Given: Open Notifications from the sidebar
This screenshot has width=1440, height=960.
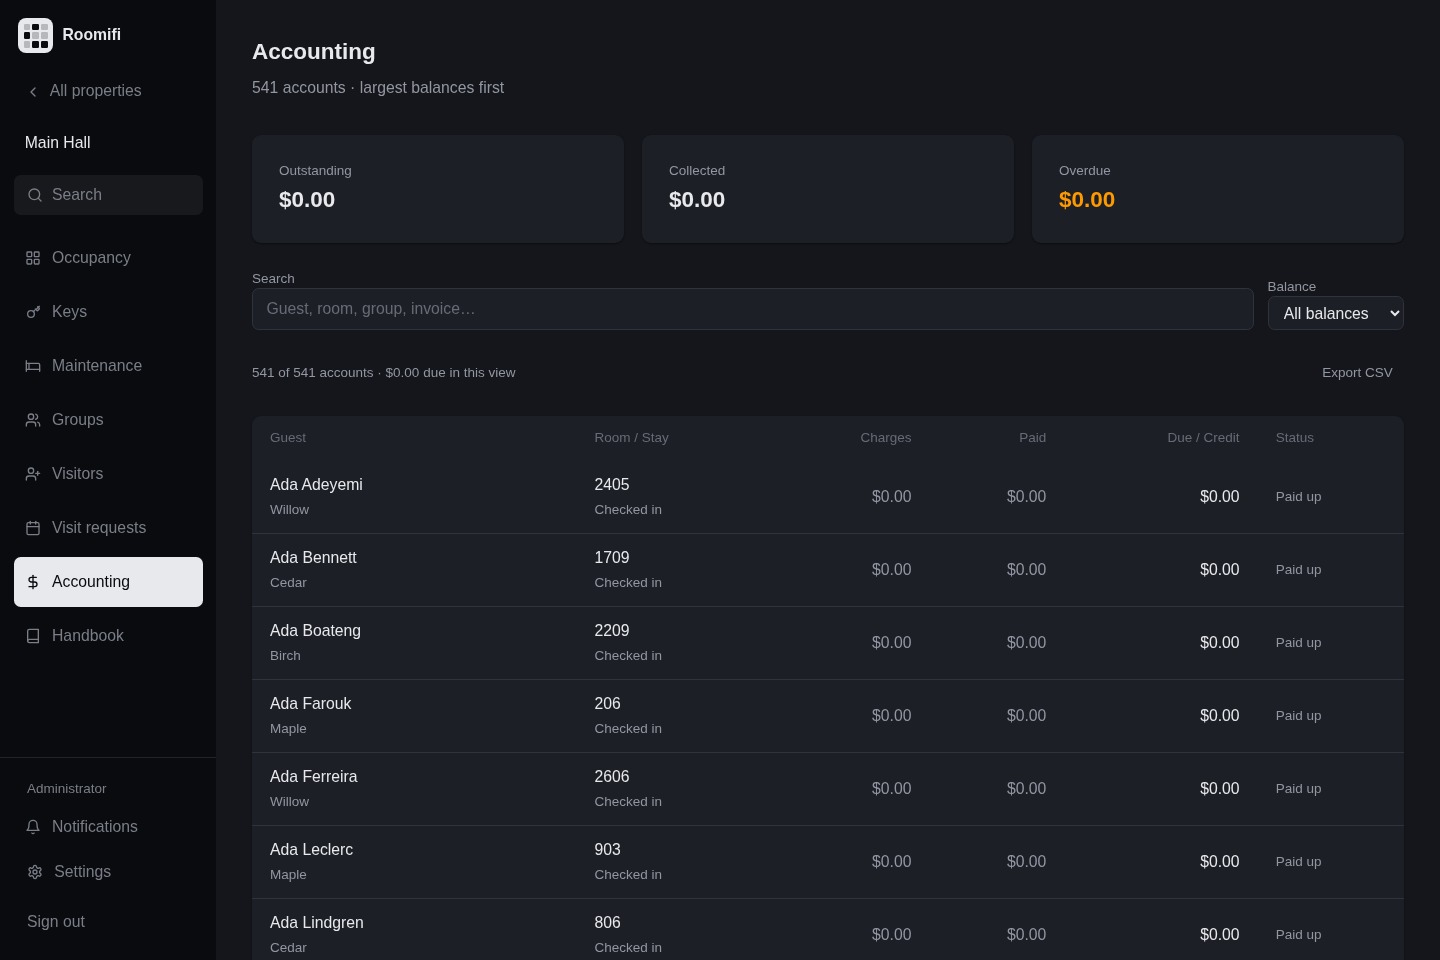Looking at the screenshot, I should (108, 827).
